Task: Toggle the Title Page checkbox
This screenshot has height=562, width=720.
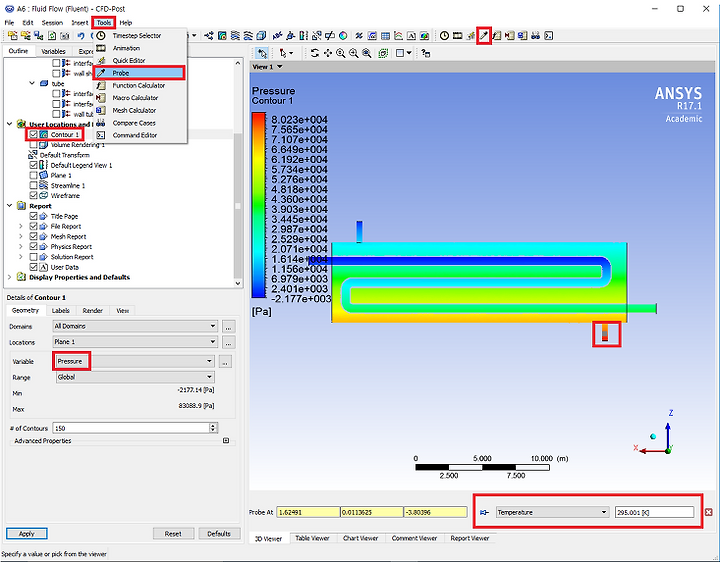Action: (x=33, y=216)
